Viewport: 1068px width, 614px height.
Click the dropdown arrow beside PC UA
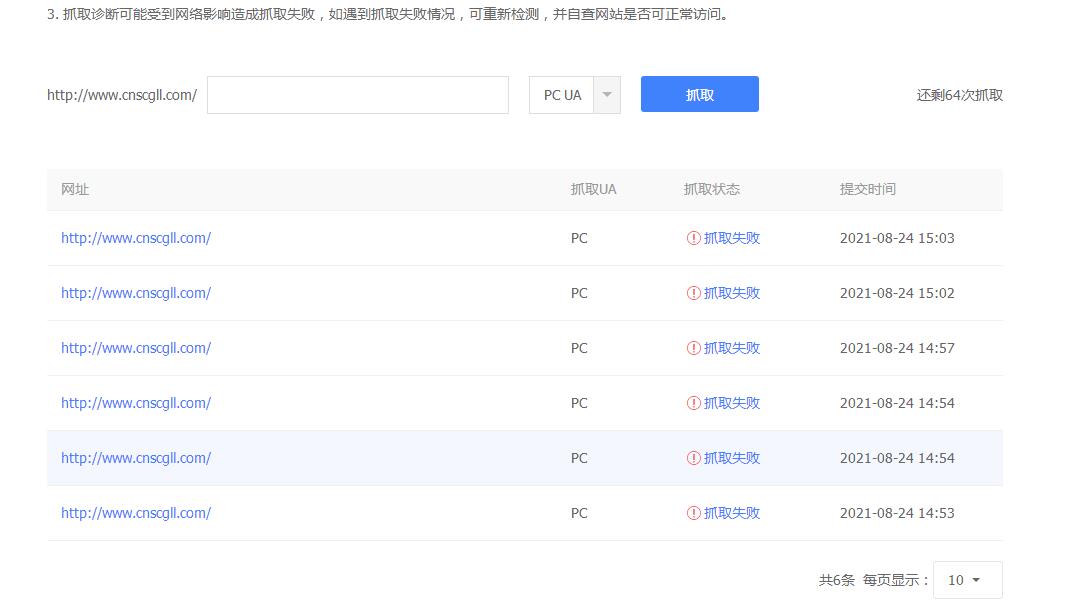[x=607, y=94]
